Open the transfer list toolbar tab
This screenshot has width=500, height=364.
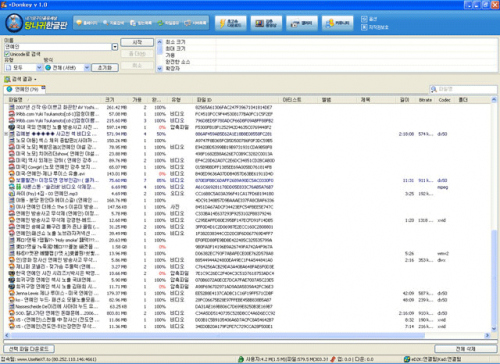141,23
